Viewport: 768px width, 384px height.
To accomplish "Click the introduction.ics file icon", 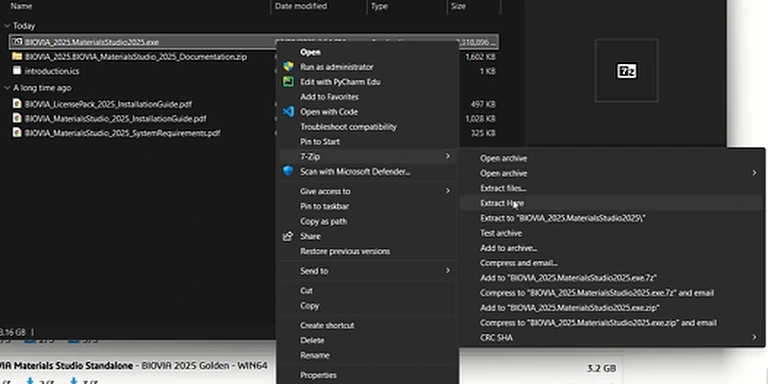I will coord(17,71).
